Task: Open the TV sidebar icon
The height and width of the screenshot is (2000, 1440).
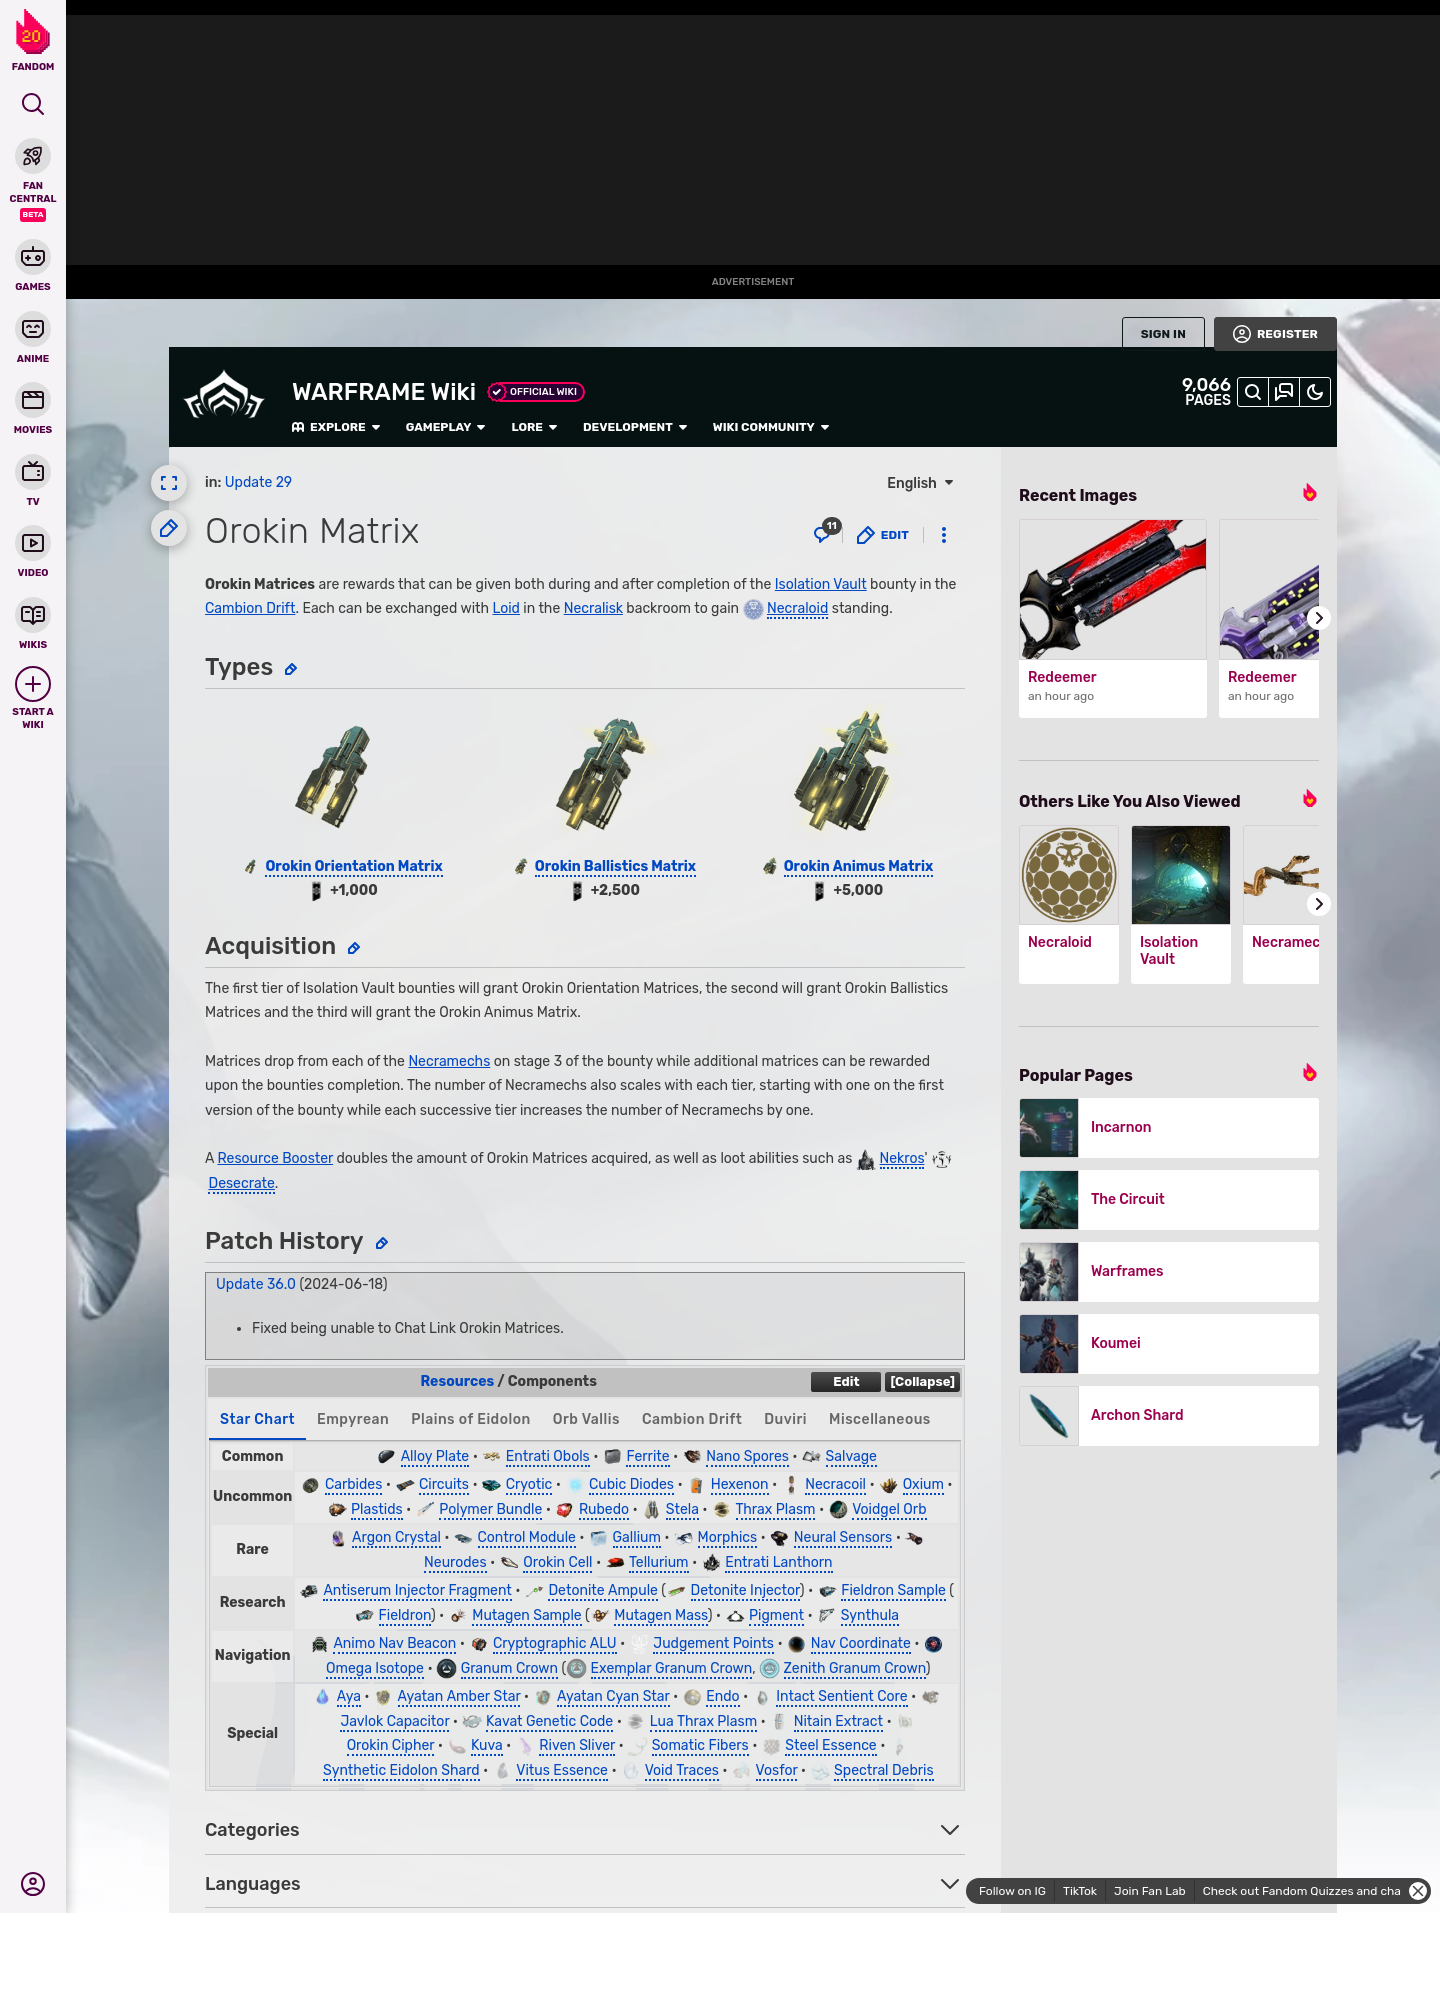Action: [33, 472]
